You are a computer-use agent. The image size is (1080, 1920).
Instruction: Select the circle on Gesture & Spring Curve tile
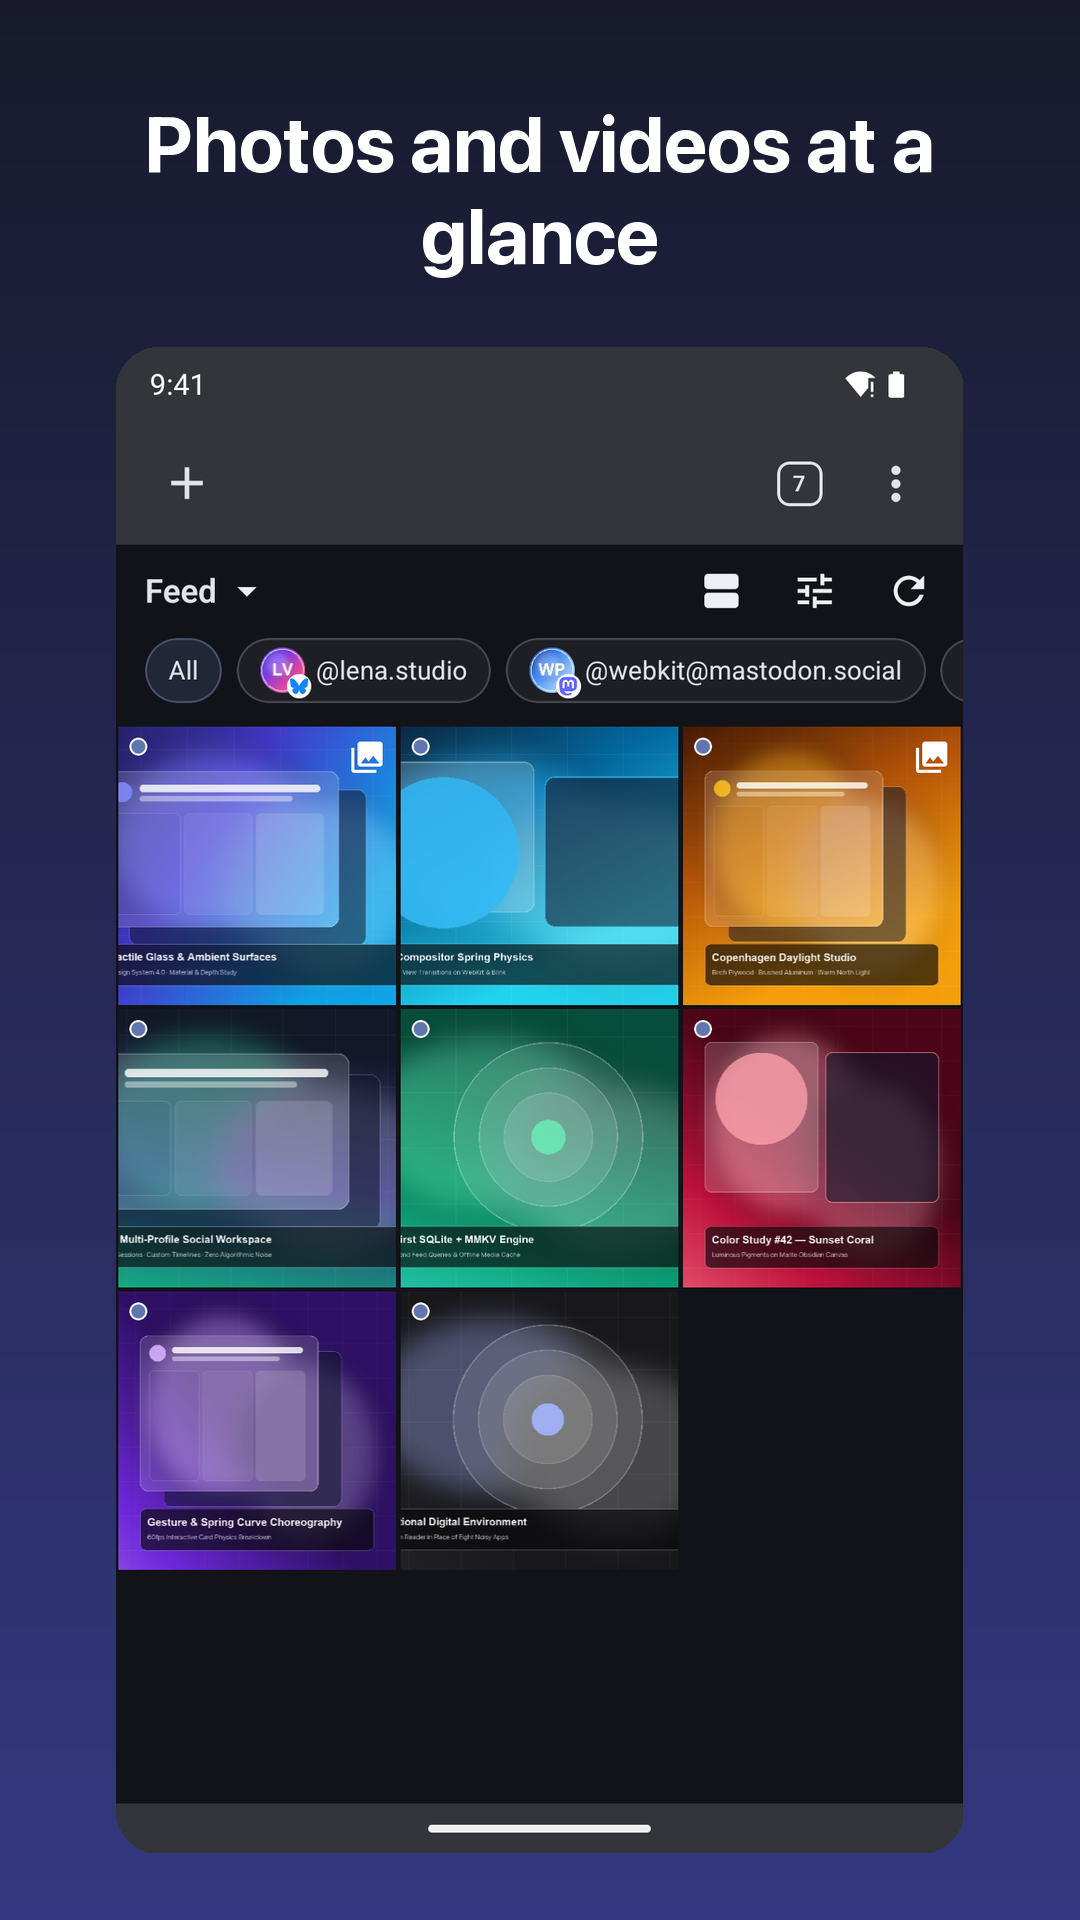point(139,1311)
